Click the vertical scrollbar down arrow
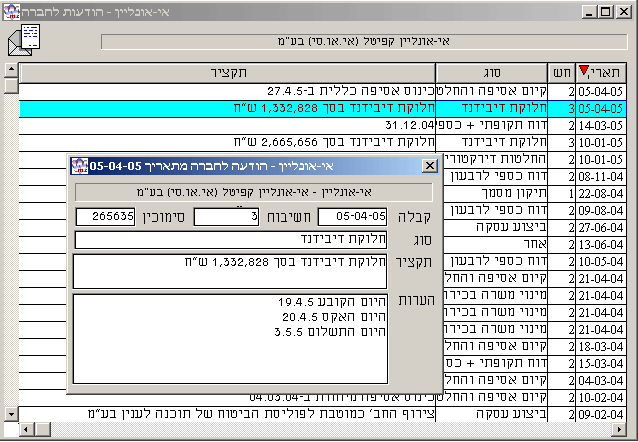Image resolution: width=638 pixels, height=442 pixels. (11, 415)
